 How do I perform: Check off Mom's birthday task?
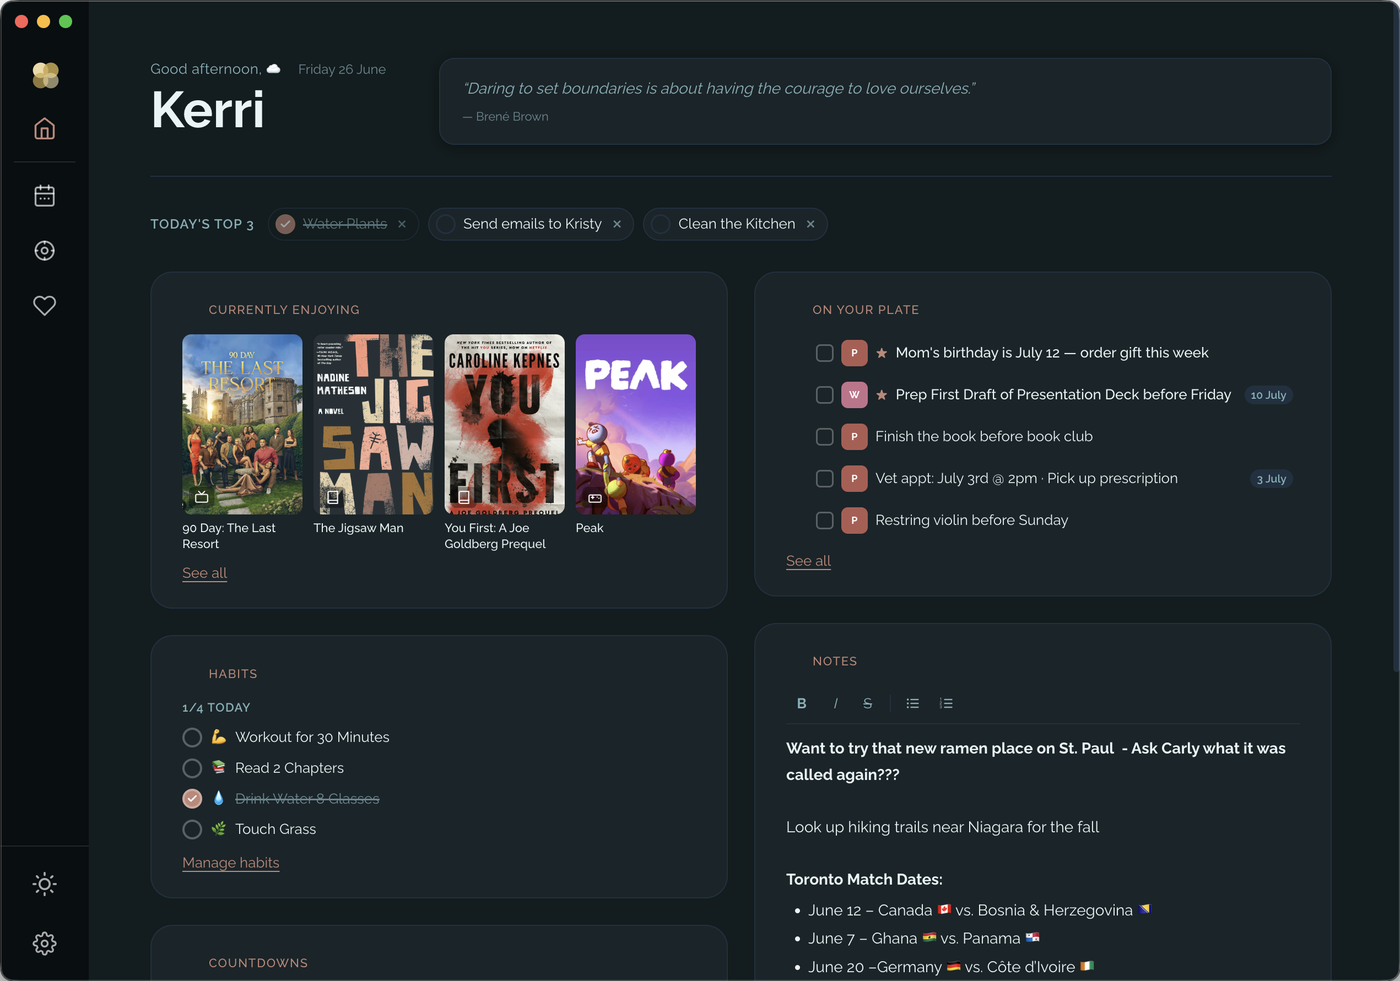(824, 353)
